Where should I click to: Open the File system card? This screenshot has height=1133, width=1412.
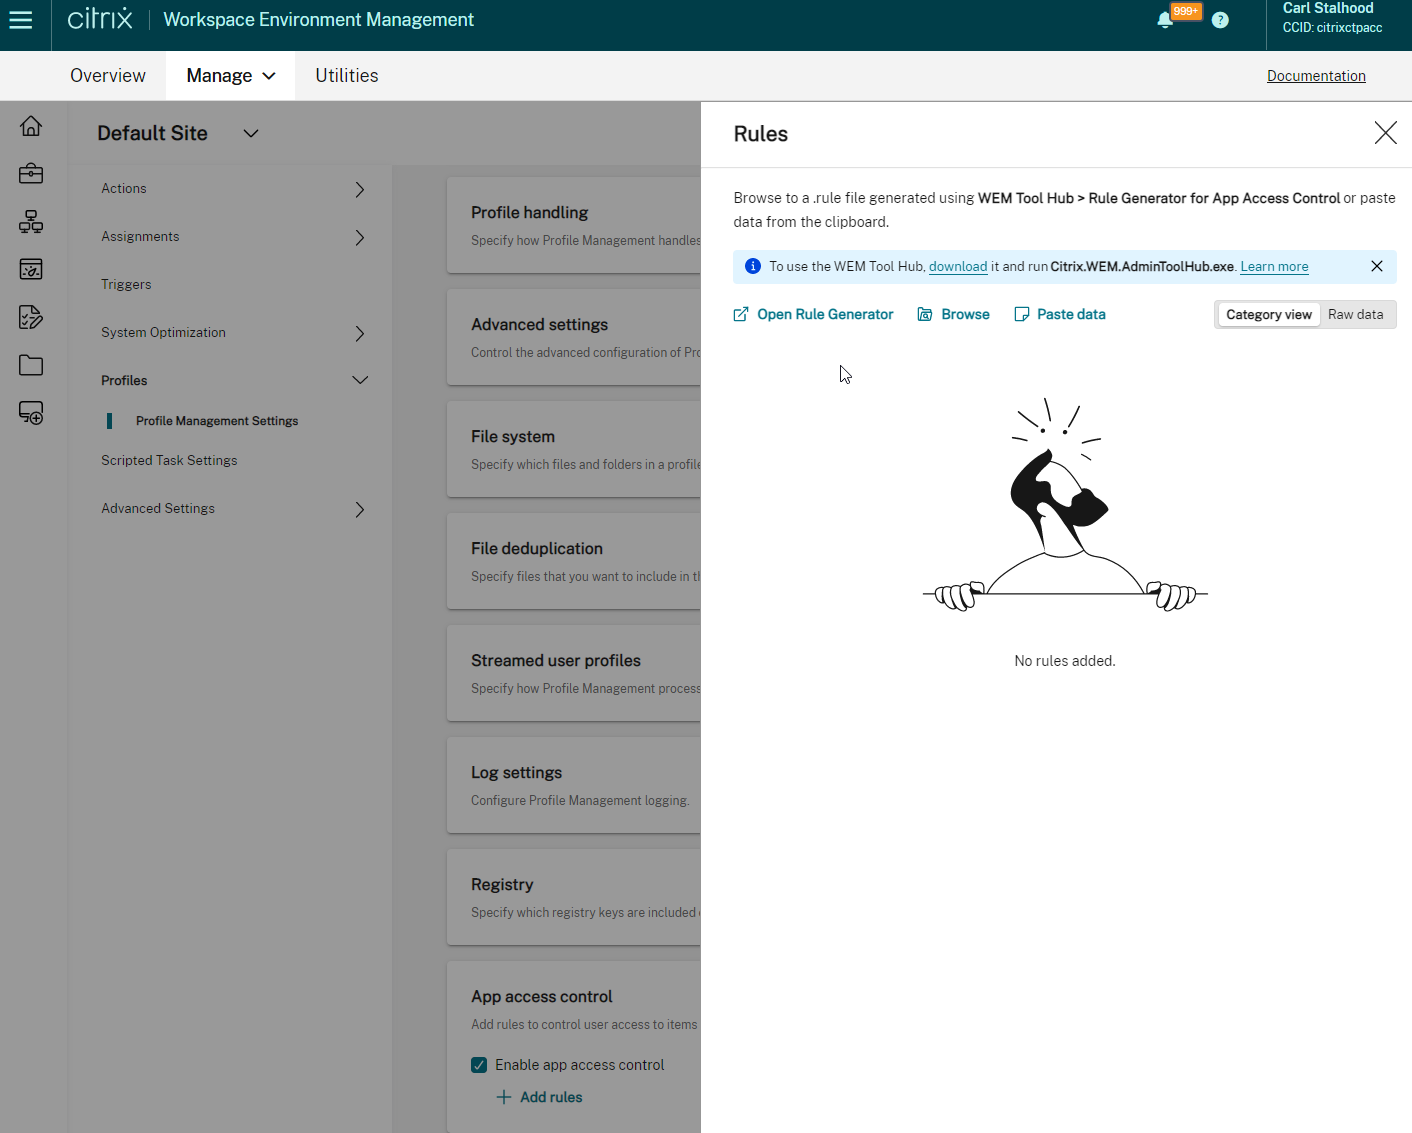pyautogui.click(x=574, y=449)
